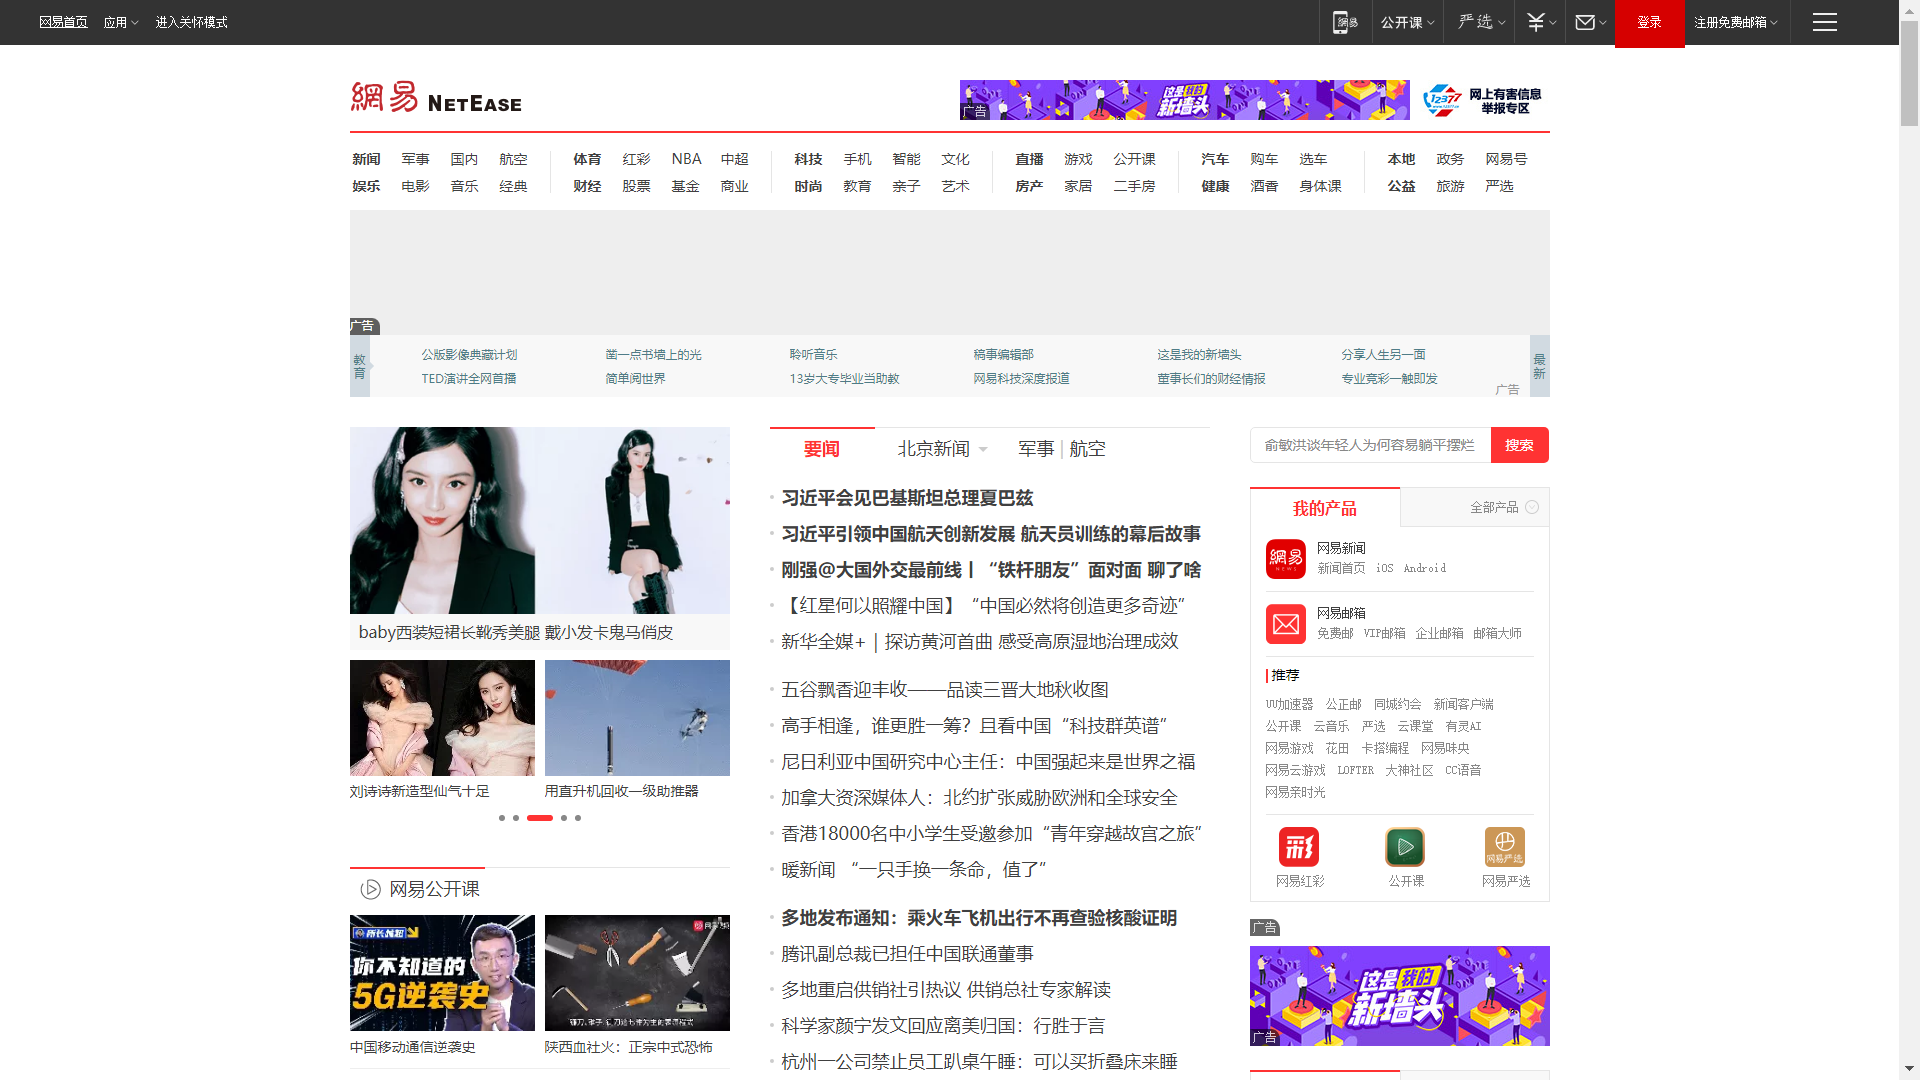This screenshot has width=1920, height=1080.
Task: Select the first carousel indicator dot
Action: (x=502, y=818)
